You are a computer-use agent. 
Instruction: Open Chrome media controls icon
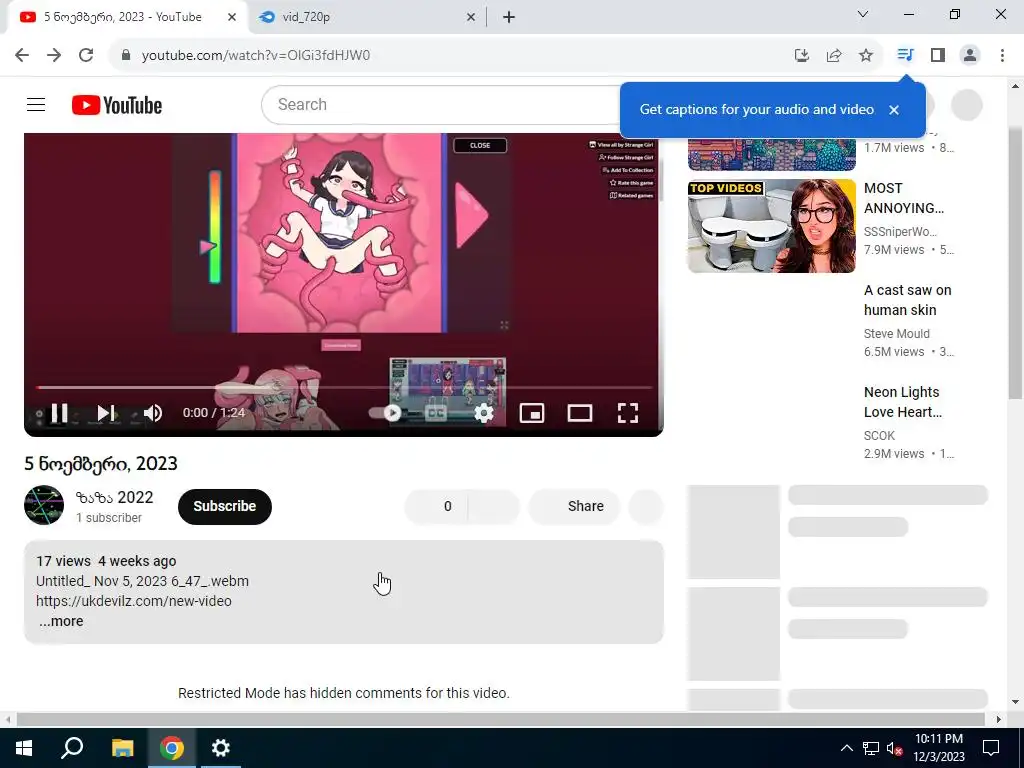point(904,55)
